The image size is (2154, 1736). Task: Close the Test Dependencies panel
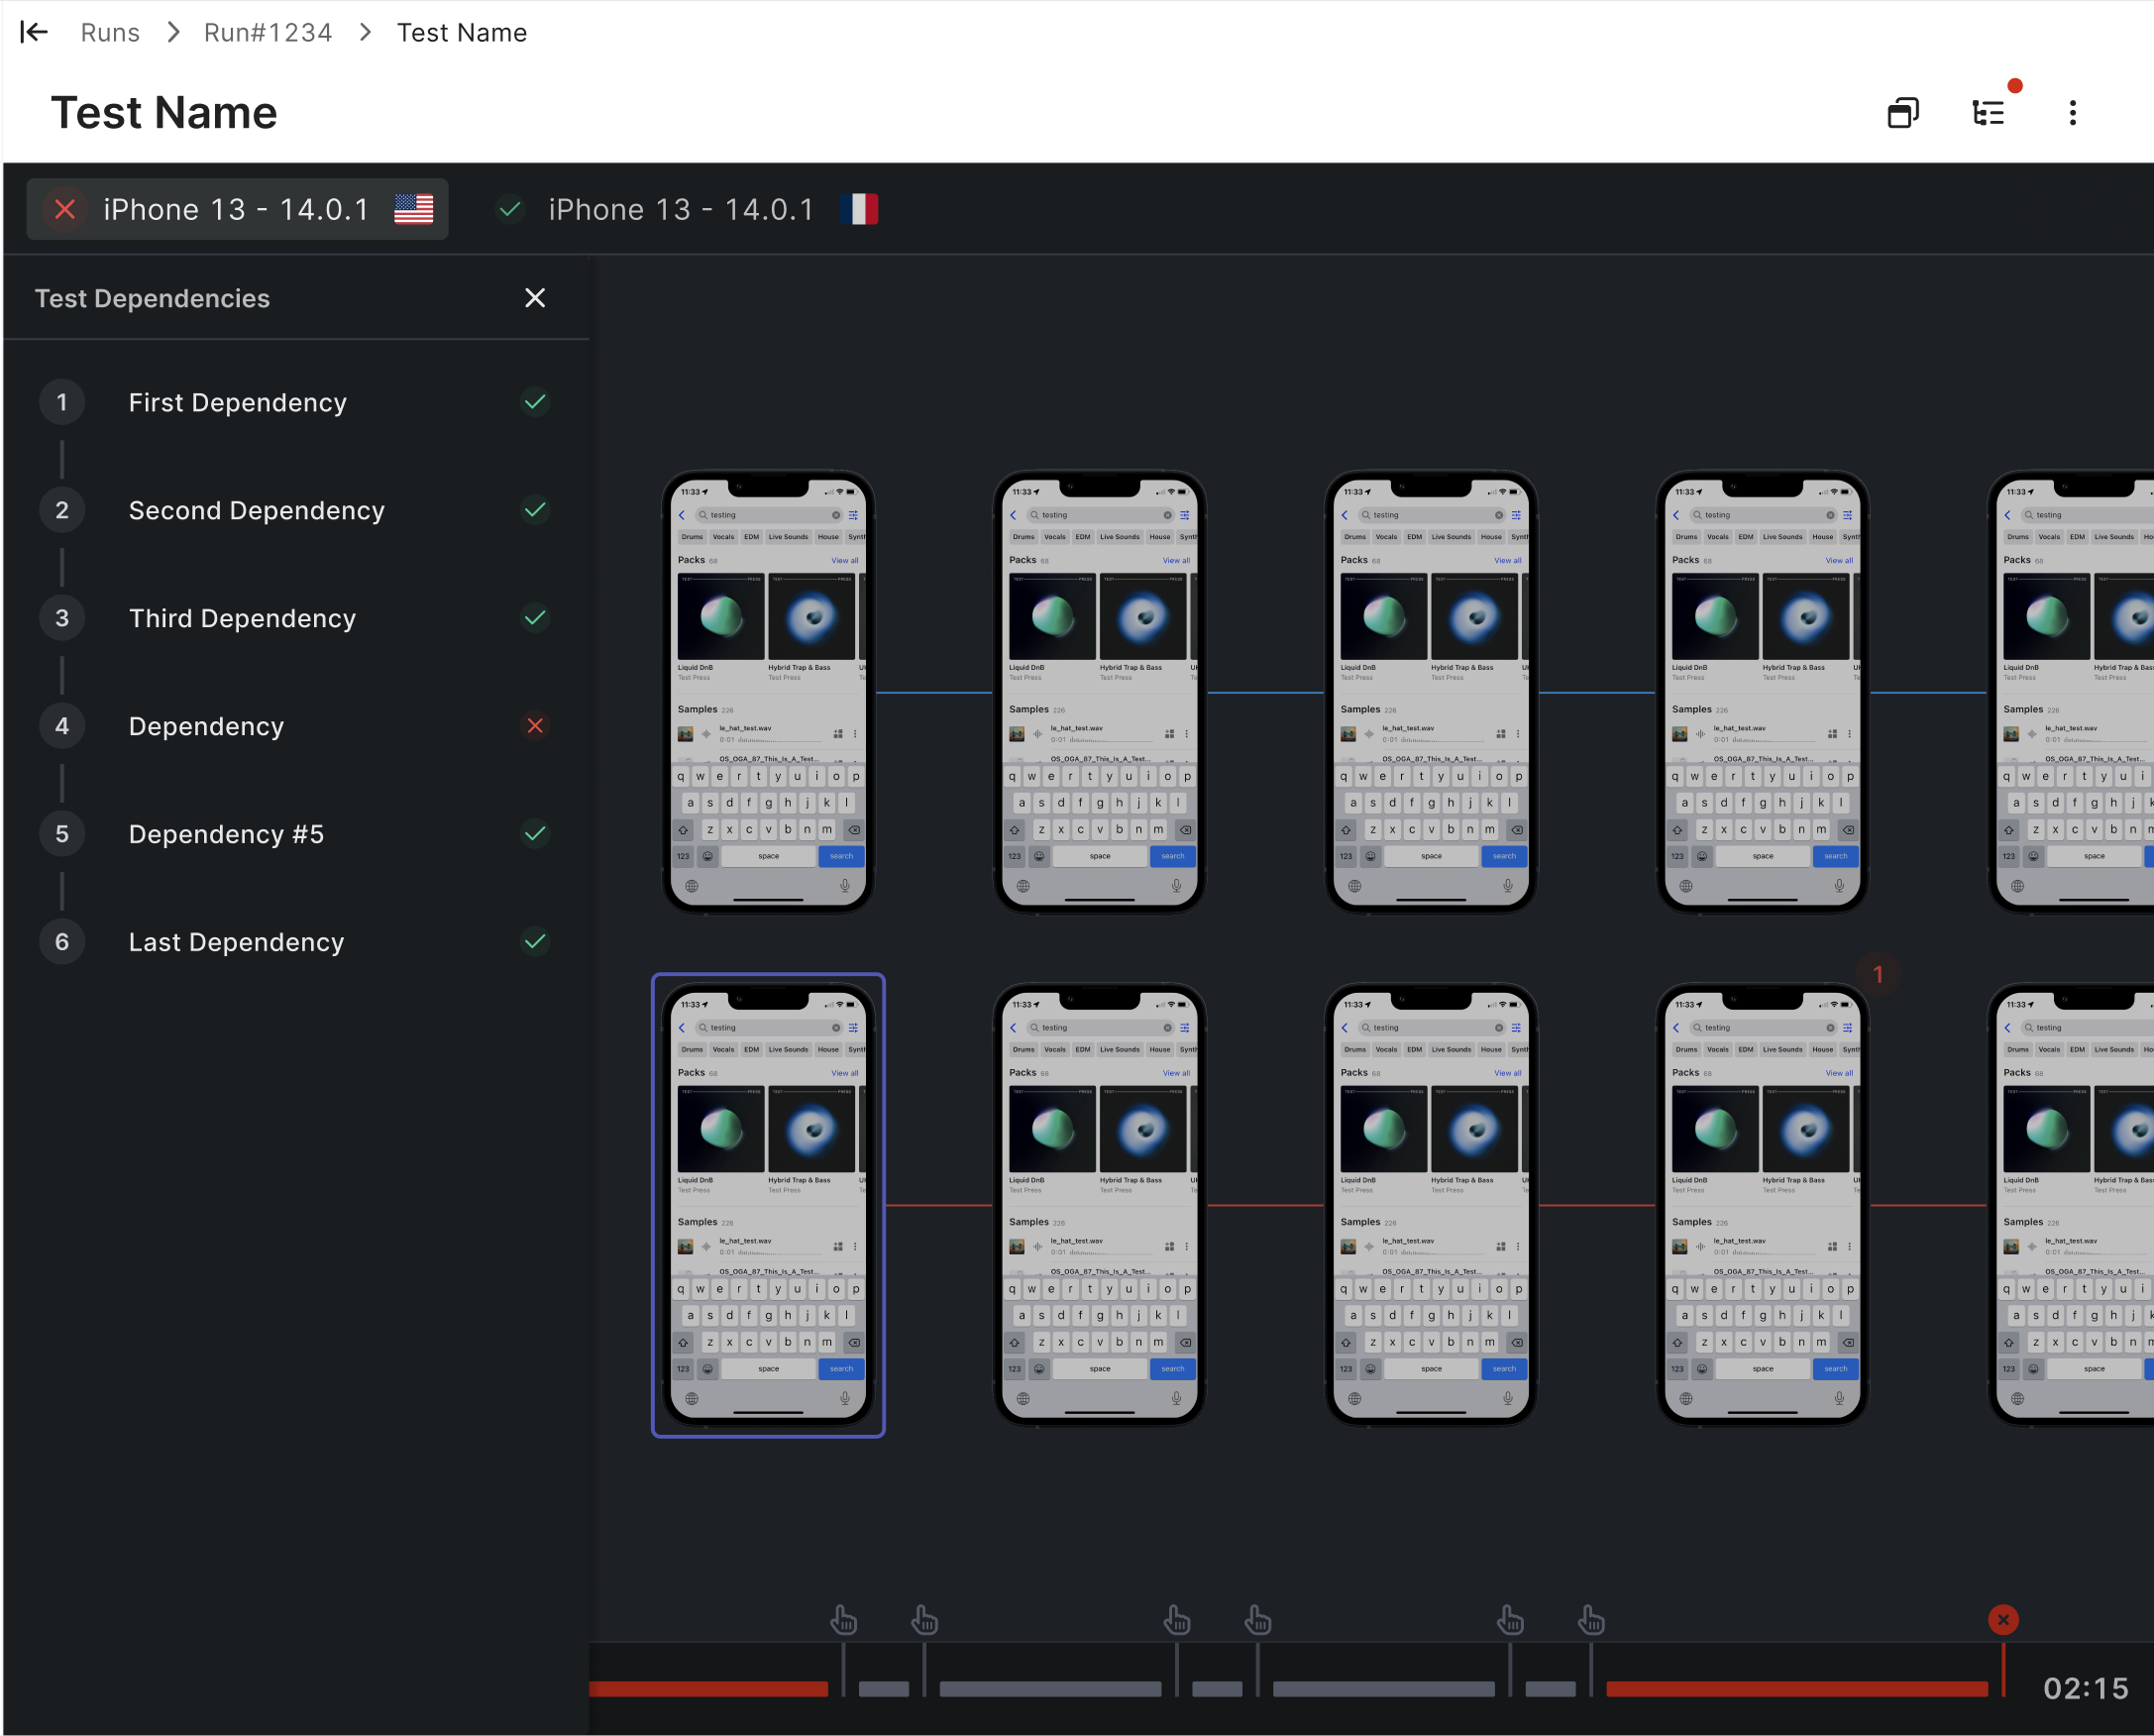point(535,298)
